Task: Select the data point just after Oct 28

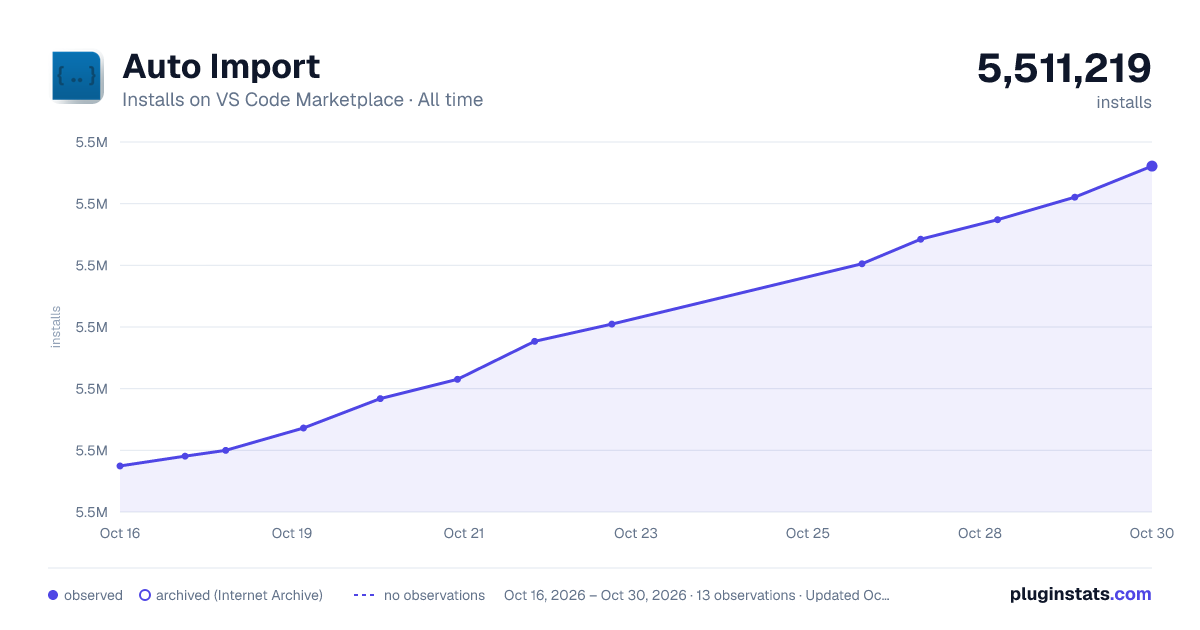Action: [x=998, y=220]
